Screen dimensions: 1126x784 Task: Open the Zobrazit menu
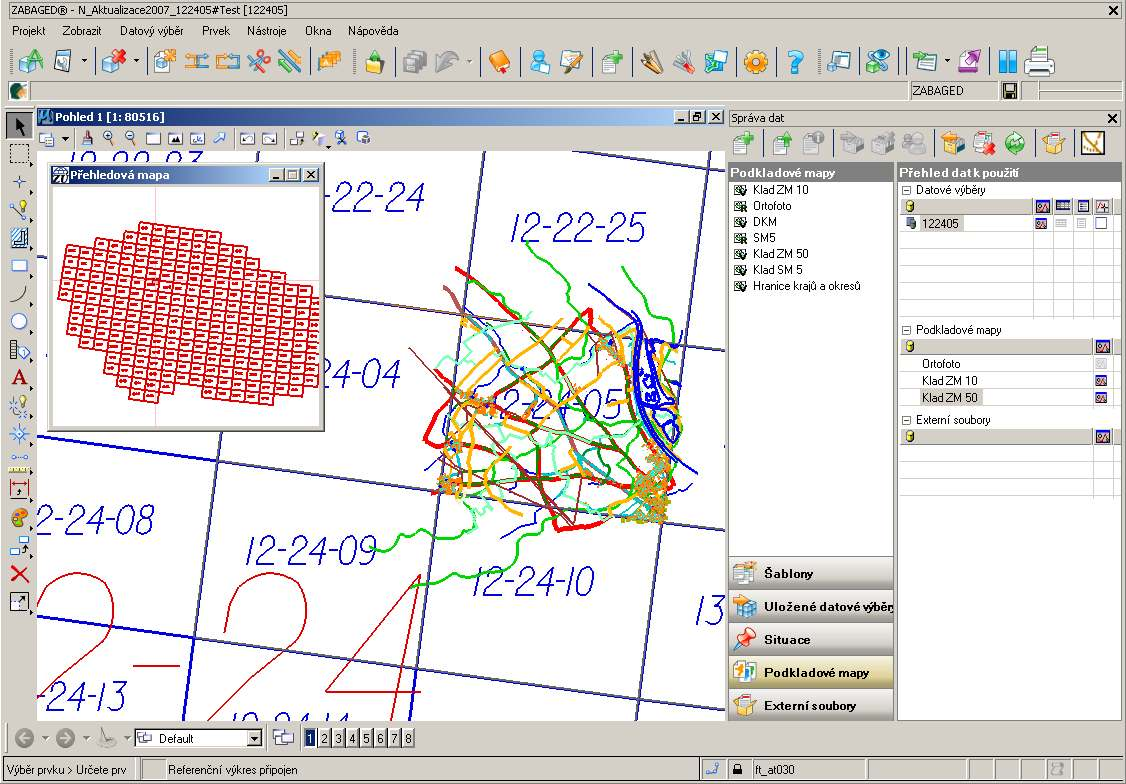82,31
